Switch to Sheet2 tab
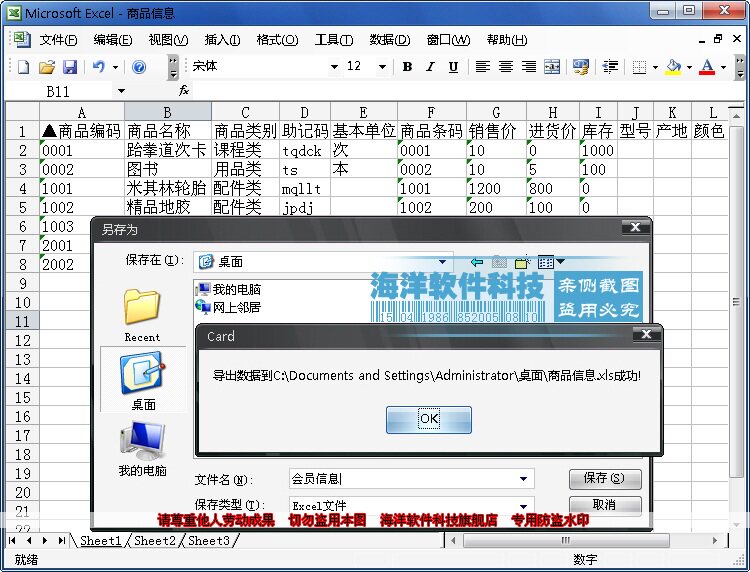Viewport: 750px width, 572px height. point(154,540)
